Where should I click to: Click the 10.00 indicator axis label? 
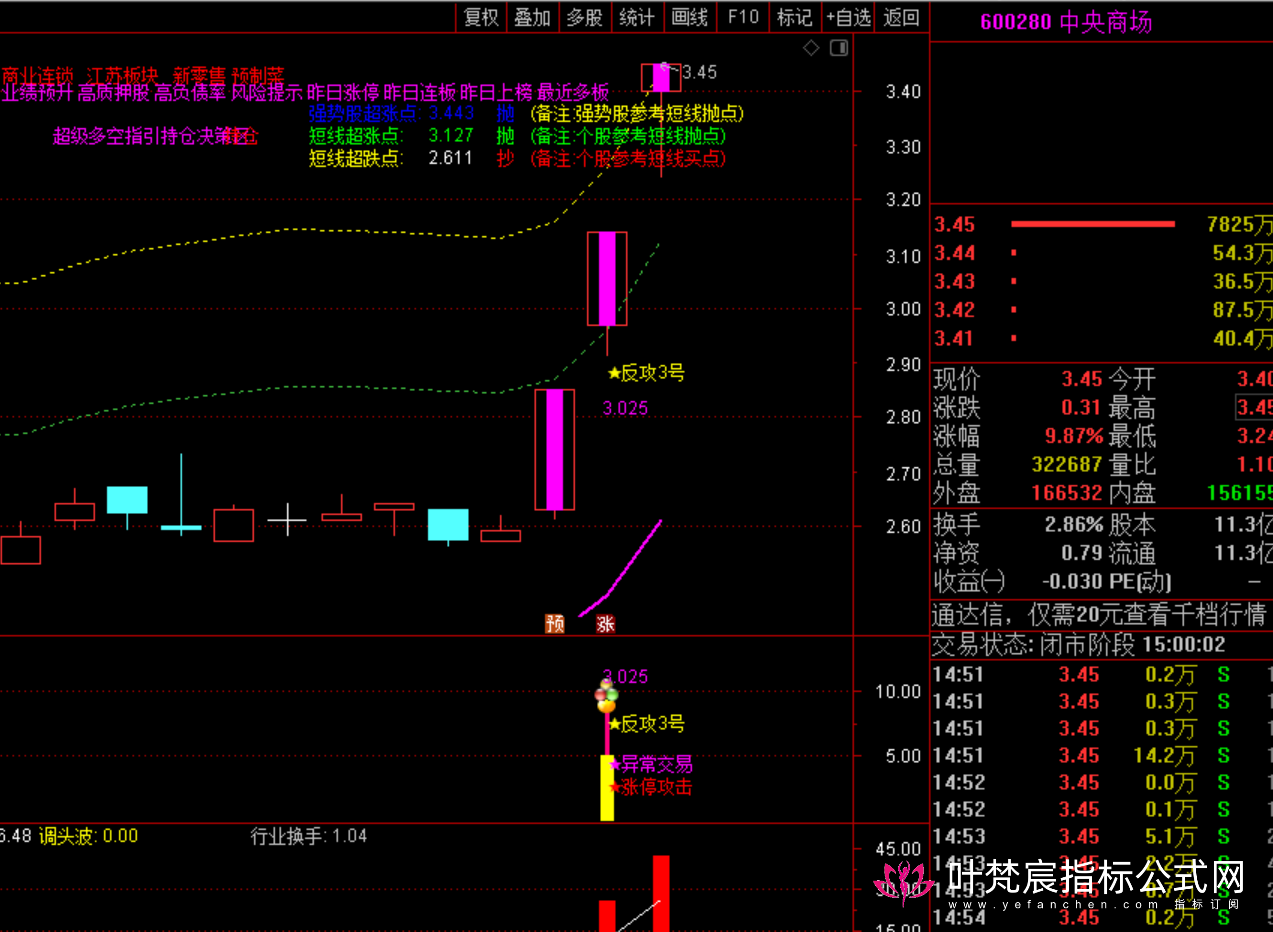click(897, 691)
